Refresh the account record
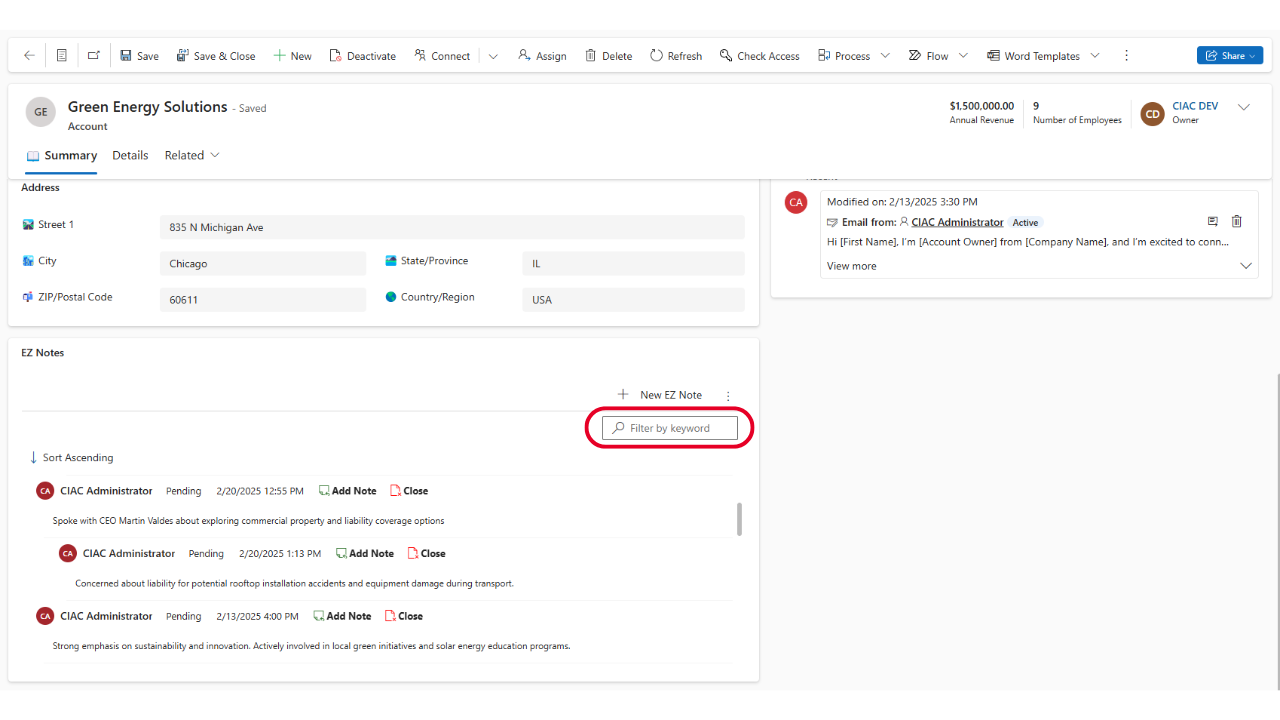The width and height of the screenshot is (1280, 720). point(676,56)
